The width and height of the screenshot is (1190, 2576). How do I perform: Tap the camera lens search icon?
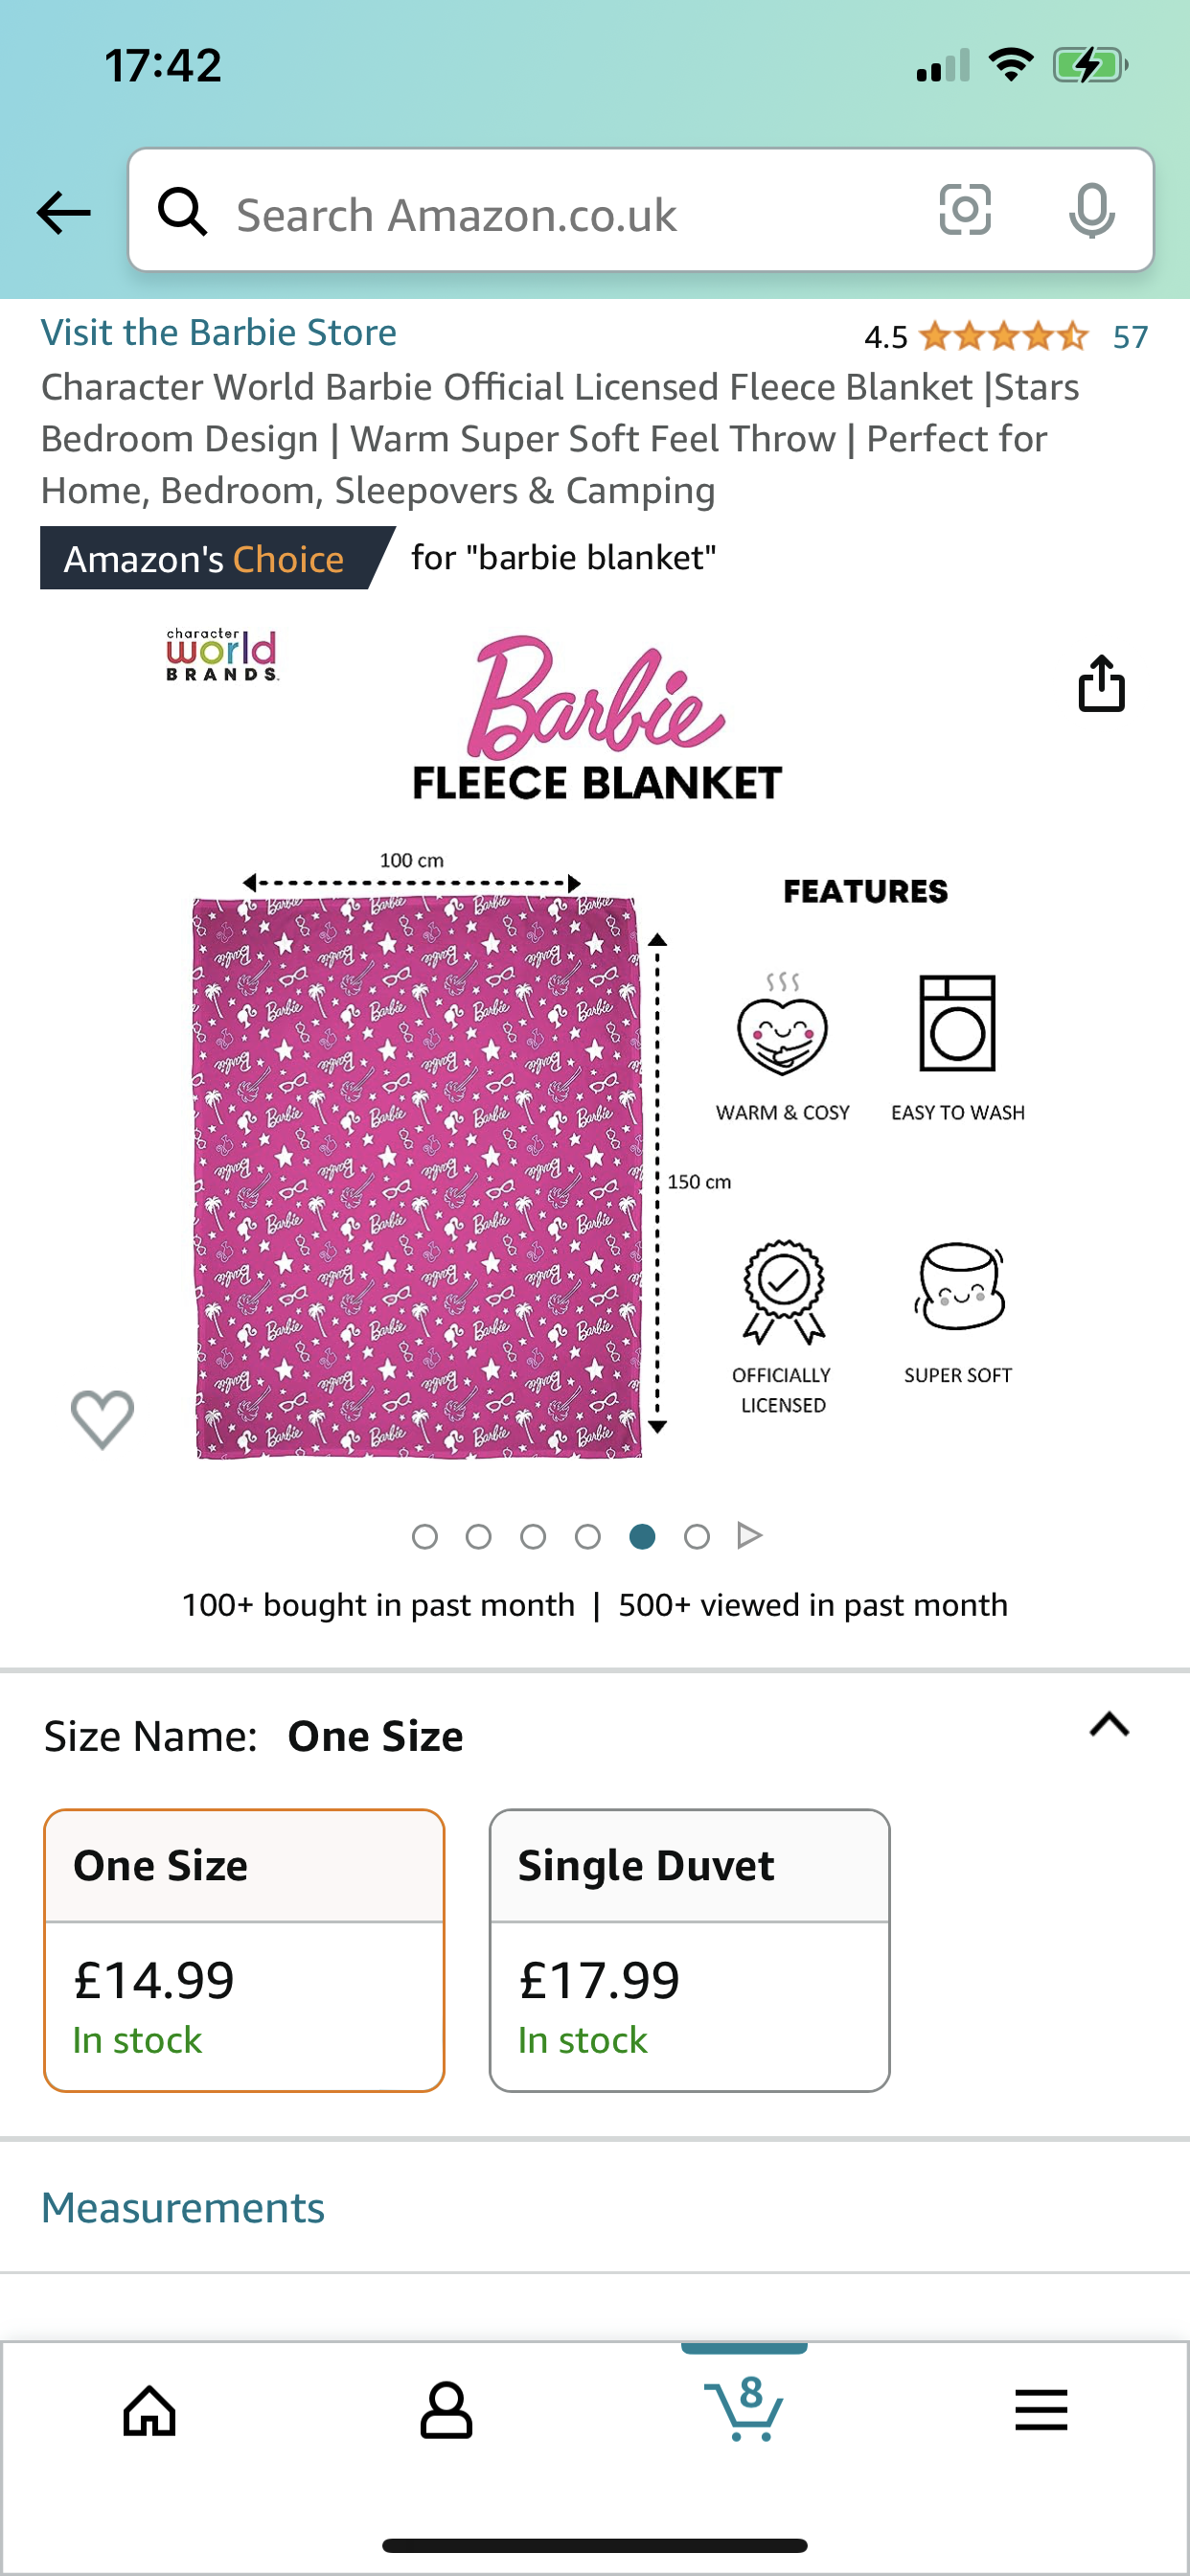(965, 210)
